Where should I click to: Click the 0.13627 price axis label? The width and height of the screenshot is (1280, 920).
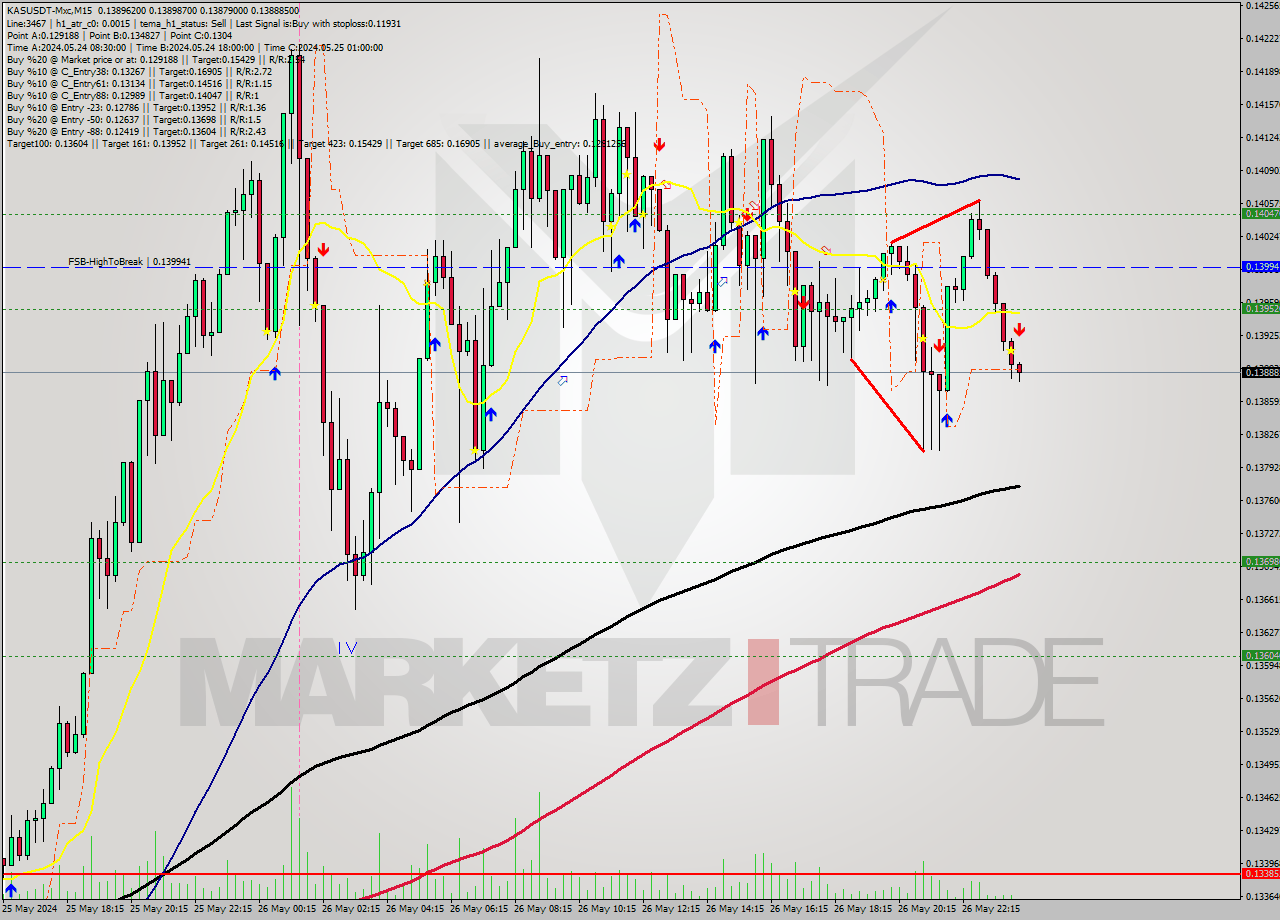click(x=1262, y=633)
